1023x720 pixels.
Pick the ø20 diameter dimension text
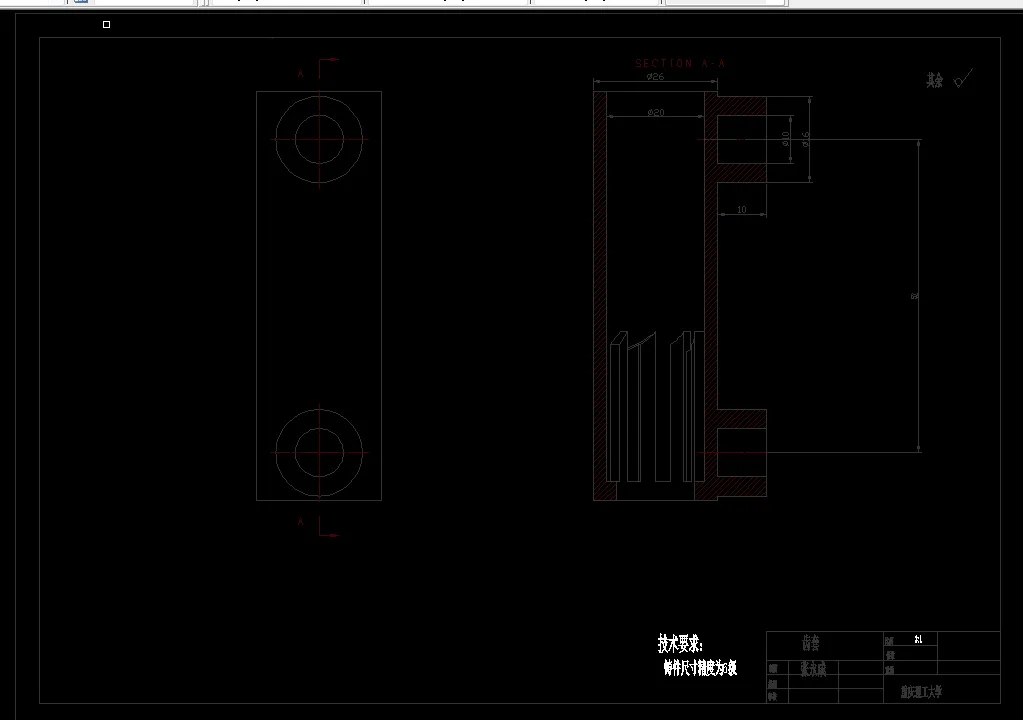[656, 112]
